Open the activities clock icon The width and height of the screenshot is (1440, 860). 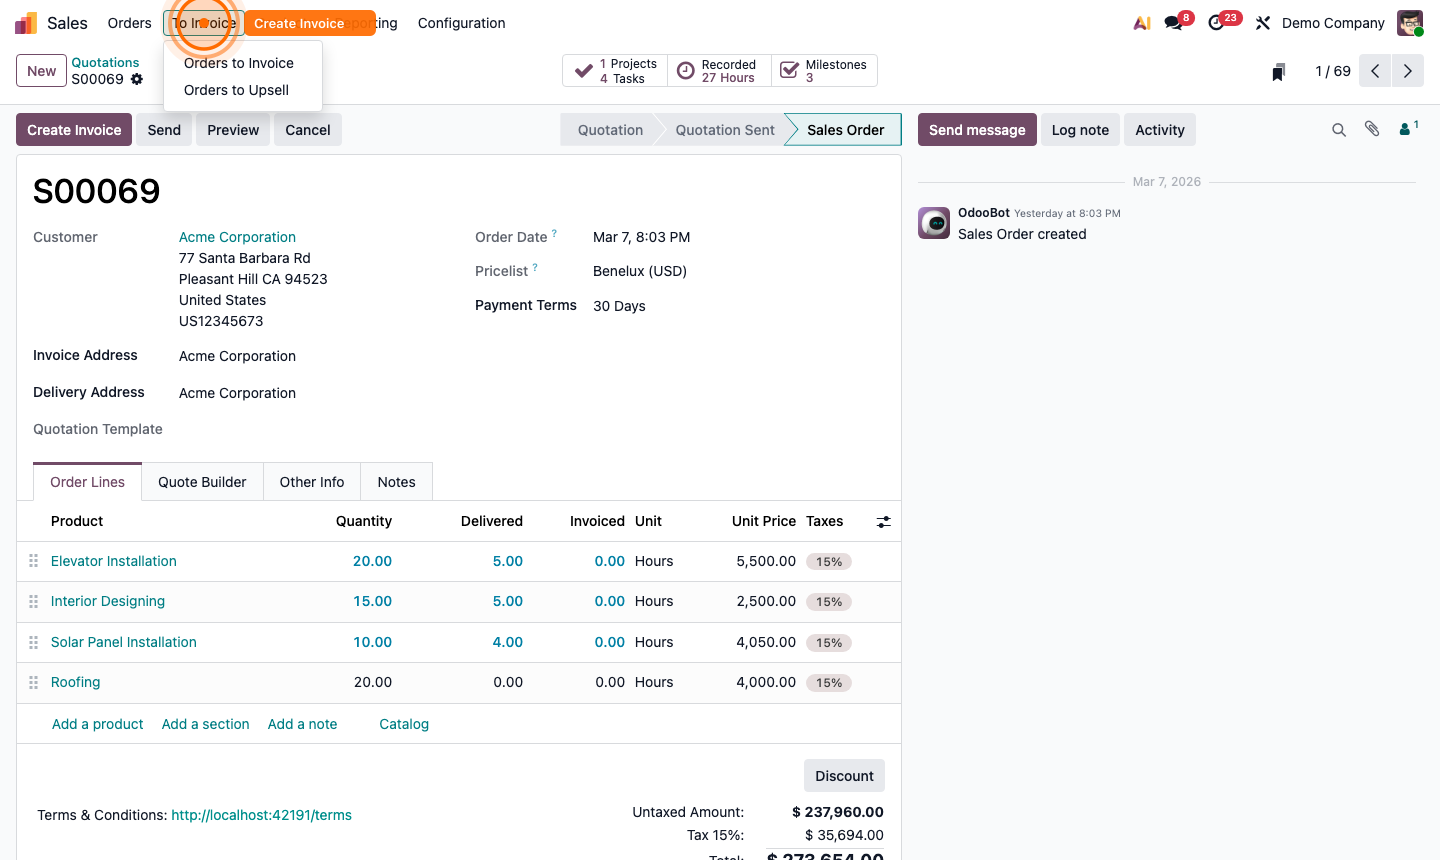(1216, 22)
